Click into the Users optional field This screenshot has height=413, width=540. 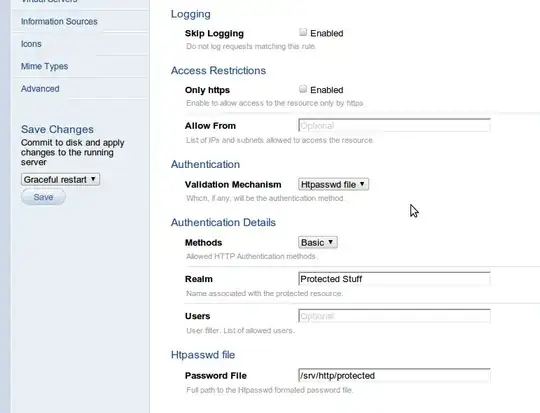[x=394, y=316]
